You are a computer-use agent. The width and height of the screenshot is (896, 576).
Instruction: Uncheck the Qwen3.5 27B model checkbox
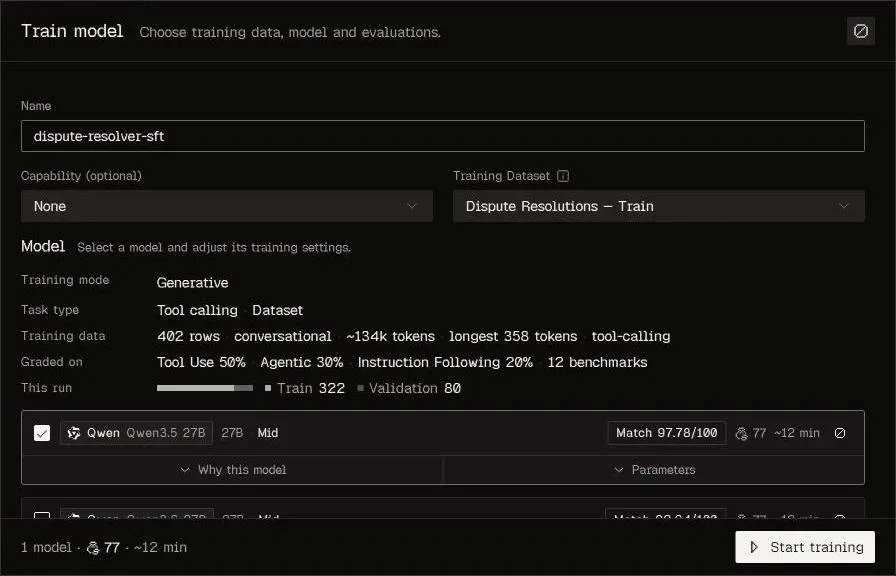[x=42, y=433]
